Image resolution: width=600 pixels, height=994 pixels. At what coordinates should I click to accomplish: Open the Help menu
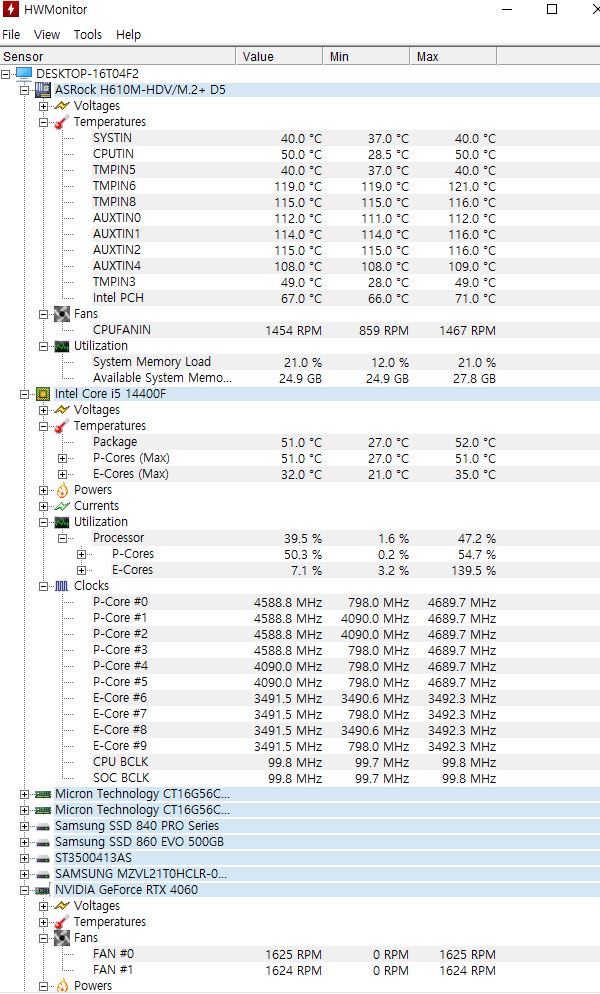(128, 35)
